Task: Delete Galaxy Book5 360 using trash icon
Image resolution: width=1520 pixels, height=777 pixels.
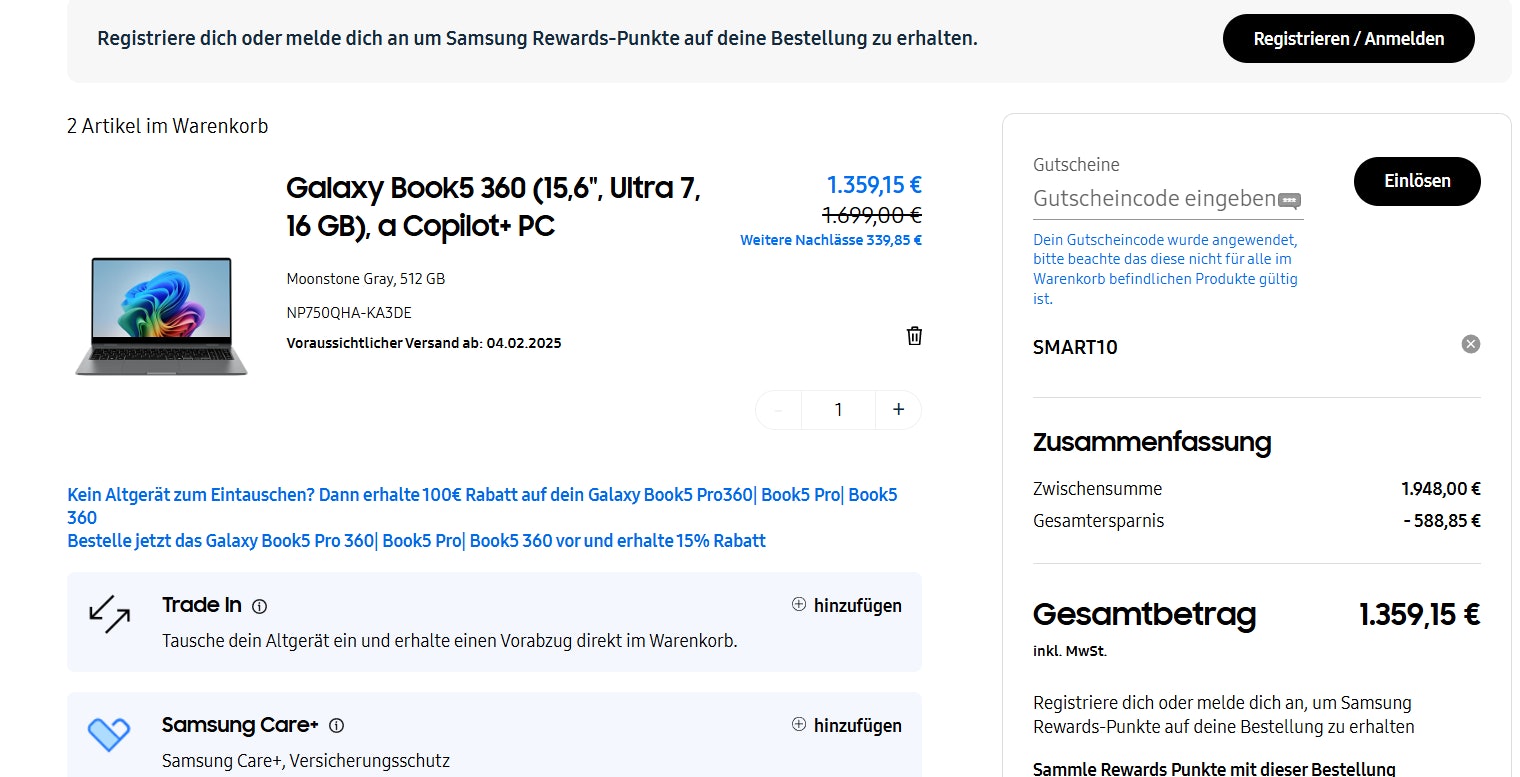Action: 914,336
